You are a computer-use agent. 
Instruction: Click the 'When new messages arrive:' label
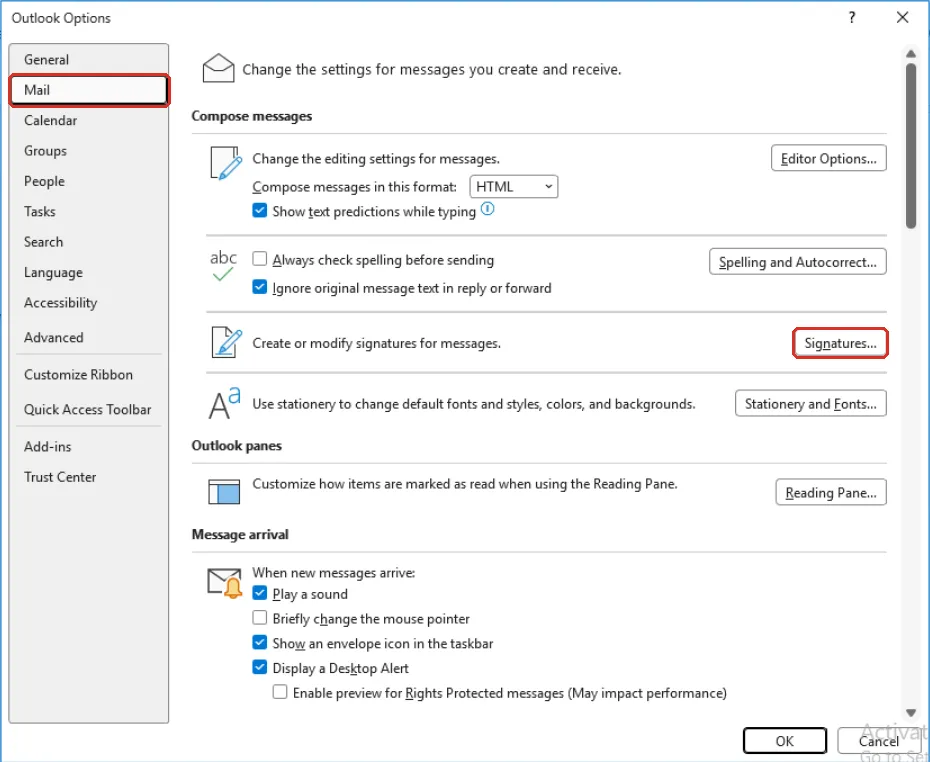tap(333, 572)
